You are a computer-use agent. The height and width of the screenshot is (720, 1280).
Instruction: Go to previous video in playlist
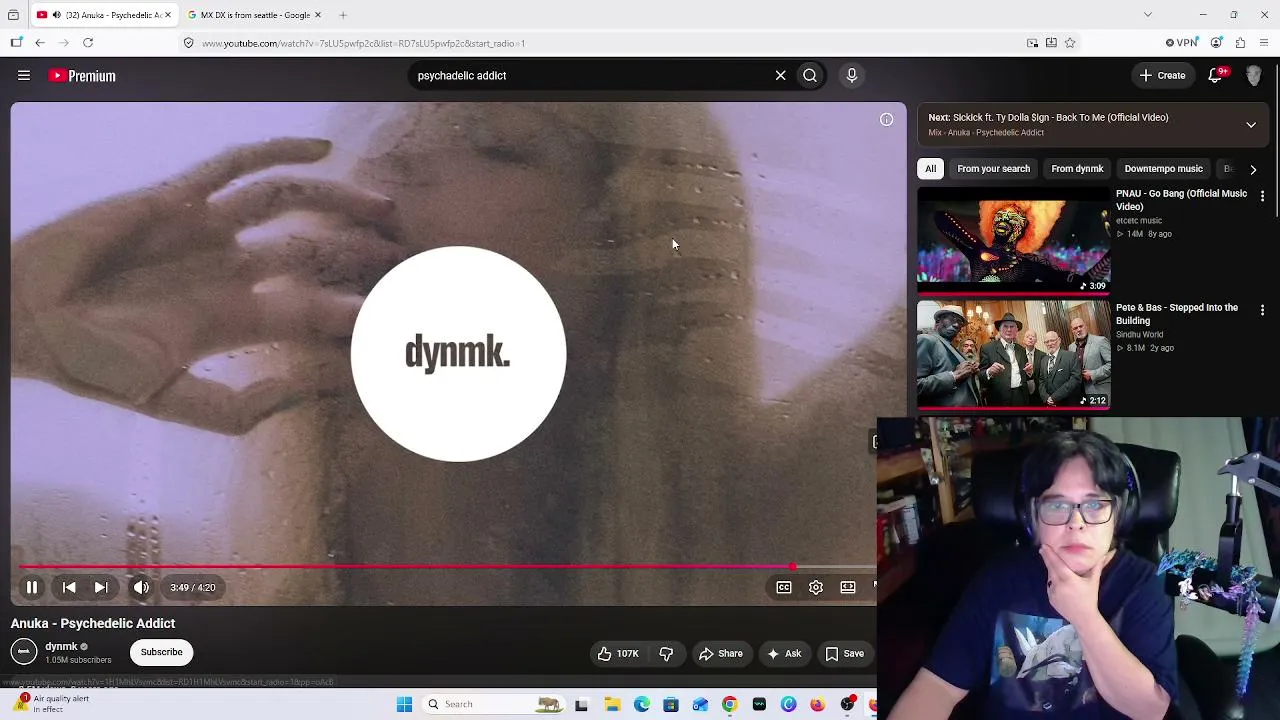tap(69, 588)
